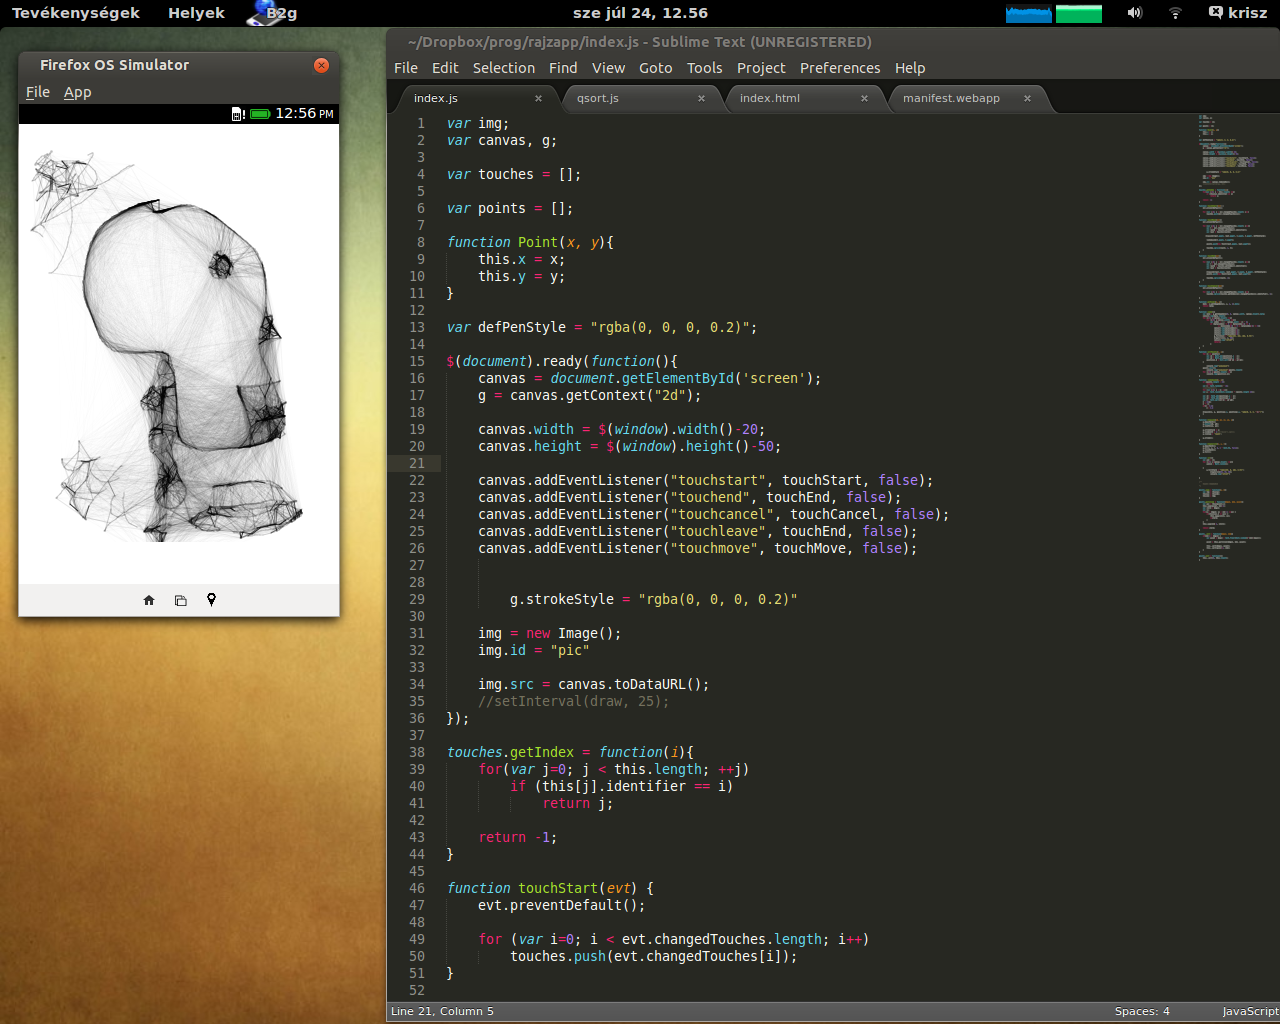The width and height of the screenshot is (1280, 1024).
Task: Open the Help menu in Sublime Text
Action: coord(910,68)
